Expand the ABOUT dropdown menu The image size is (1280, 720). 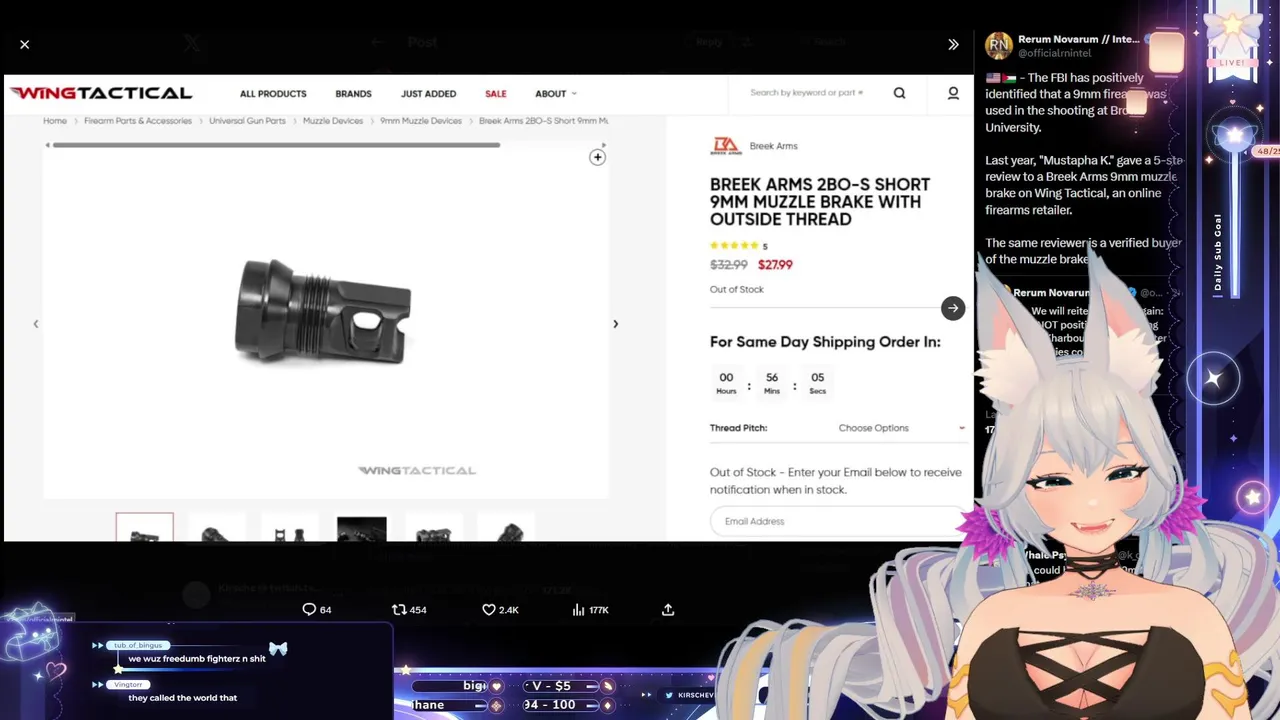point(555,93)
